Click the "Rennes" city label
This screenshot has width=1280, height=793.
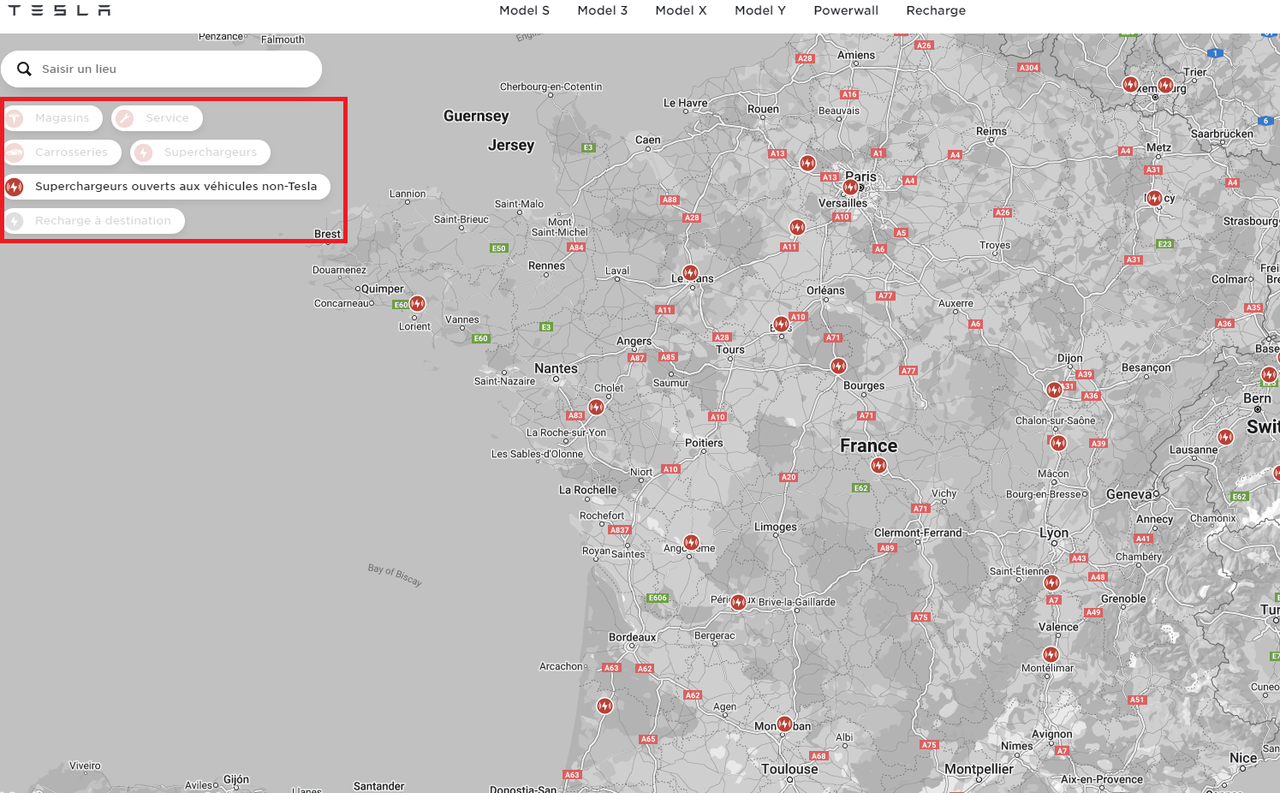[x=547, y=266]
